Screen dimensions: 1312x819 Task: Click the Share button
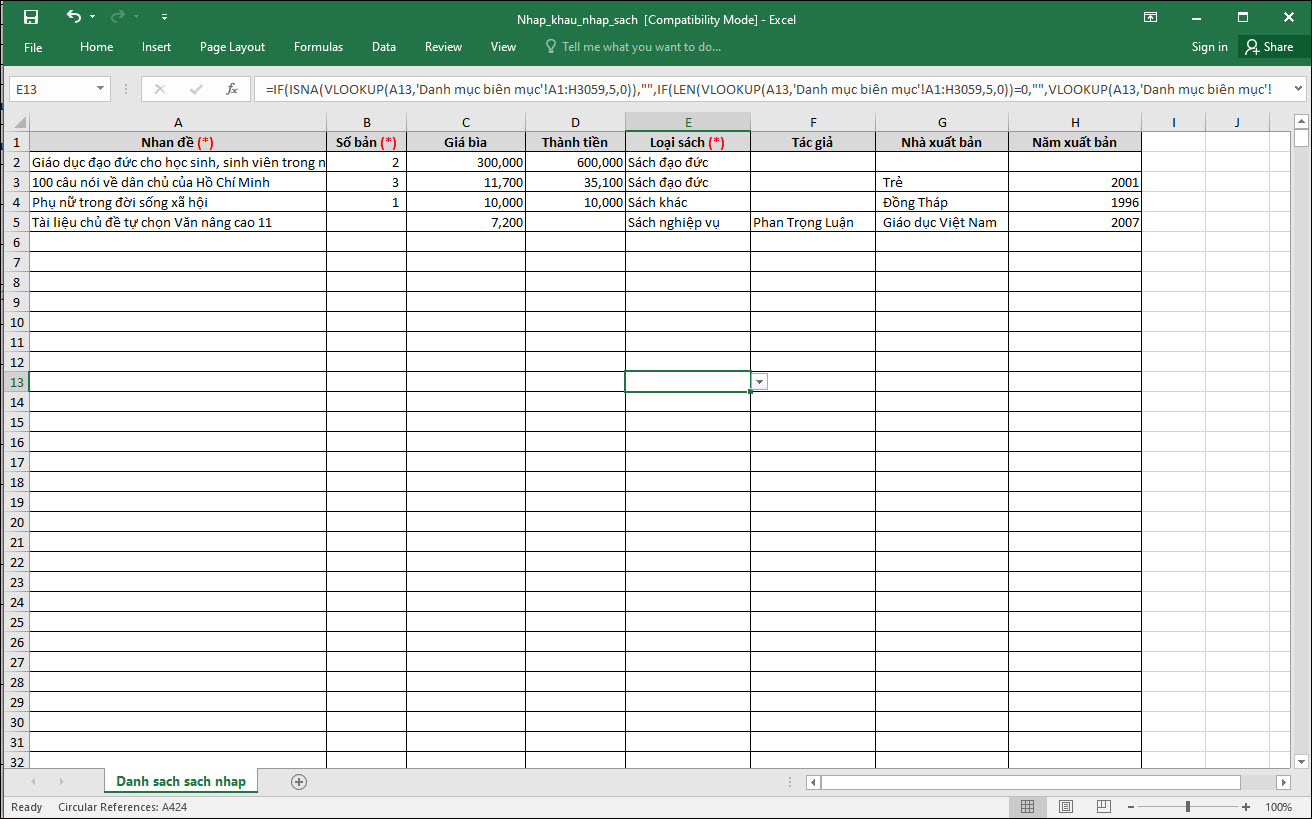tap(1267, 47)
